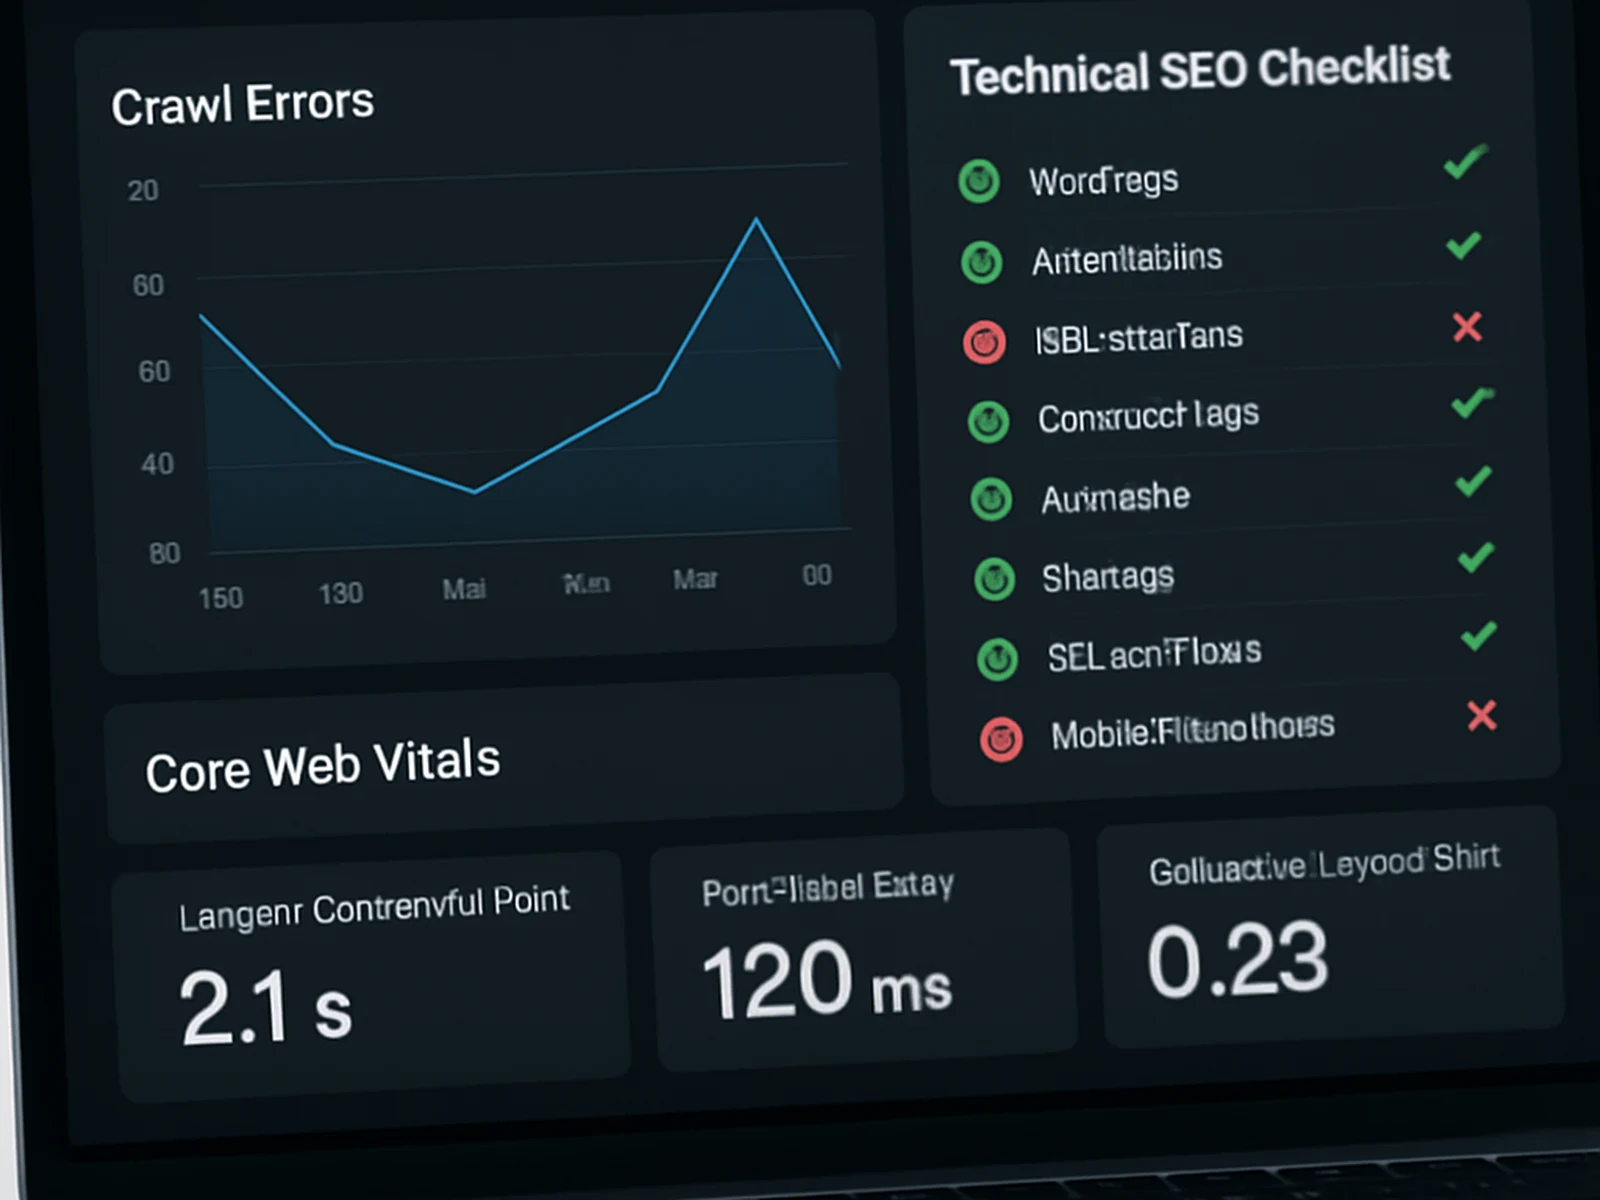Image resolution: width=1600 pixels, height=1200 pixels.
Task: Click the red status icon for Mobile Flitnothous
Action: pyautogui.click(x=1000, y=742)
